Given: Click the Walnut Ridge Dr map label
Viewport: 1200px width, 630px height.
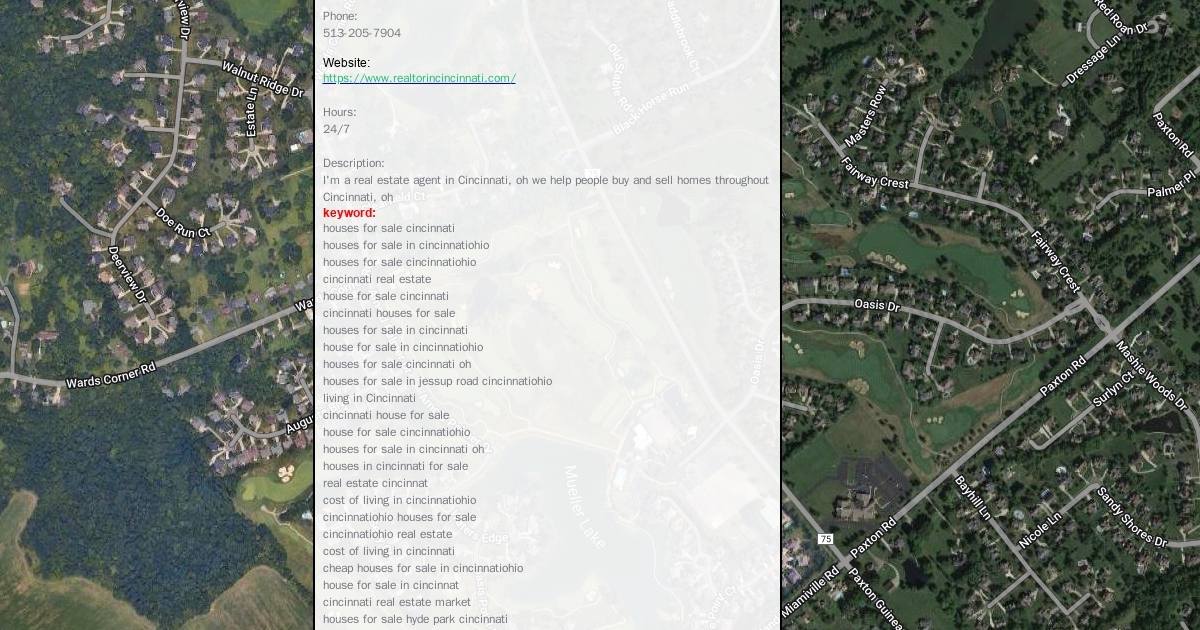Looking at the screenshot, I should point(262,79).
